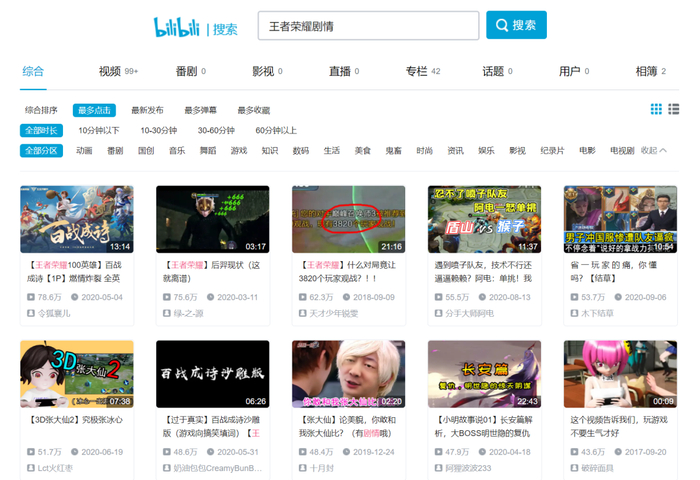Open the 长安篇 22:43 video thumbnail
This screenshot has width=700, height=480.
tap(484, 374)
